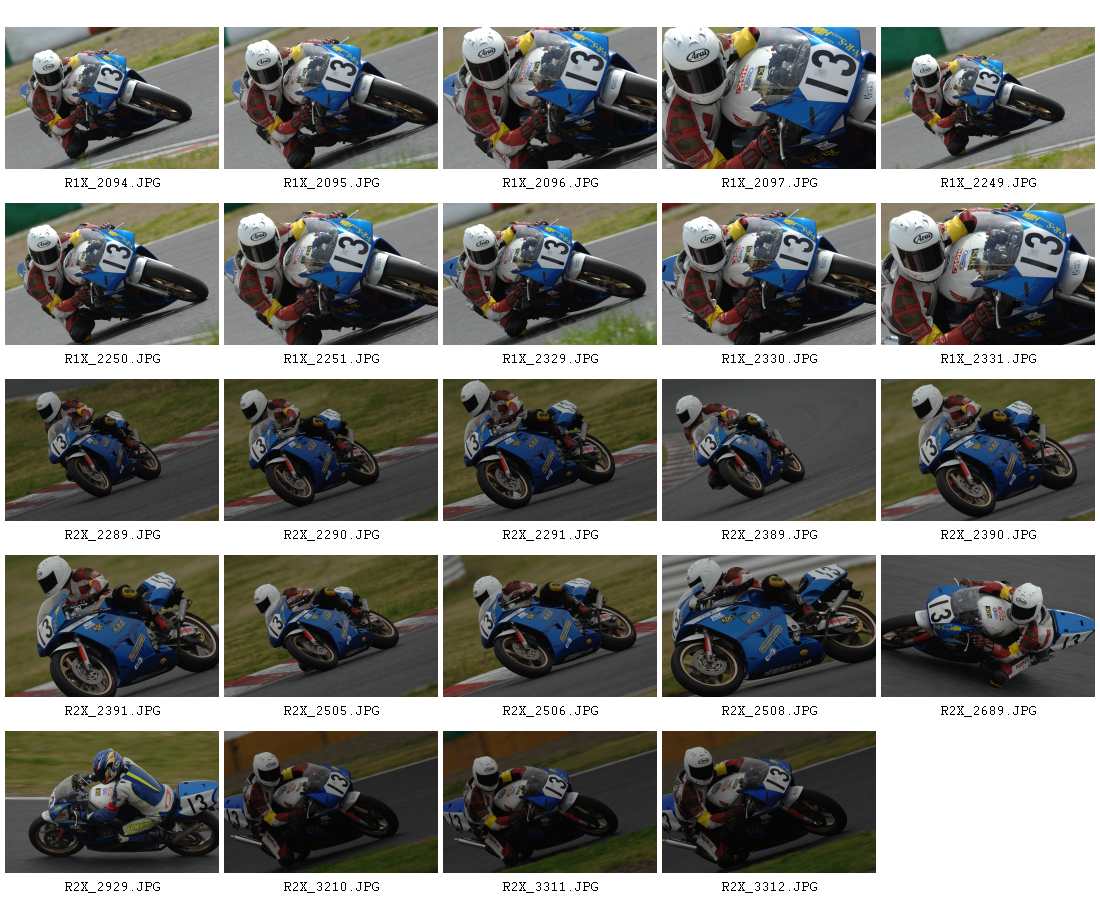Screen dimensions: 1100x900
Task: Open thumbnail R1X_2094.JPG
Action: (x=112, y=98)
